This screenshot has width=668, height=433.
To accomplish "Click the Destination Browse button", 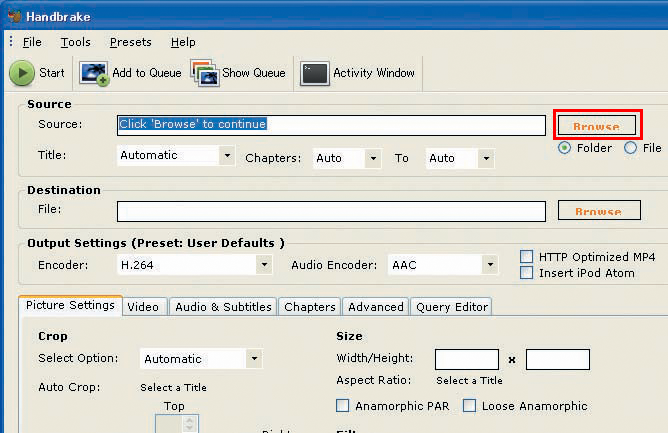I will (599, 210).
